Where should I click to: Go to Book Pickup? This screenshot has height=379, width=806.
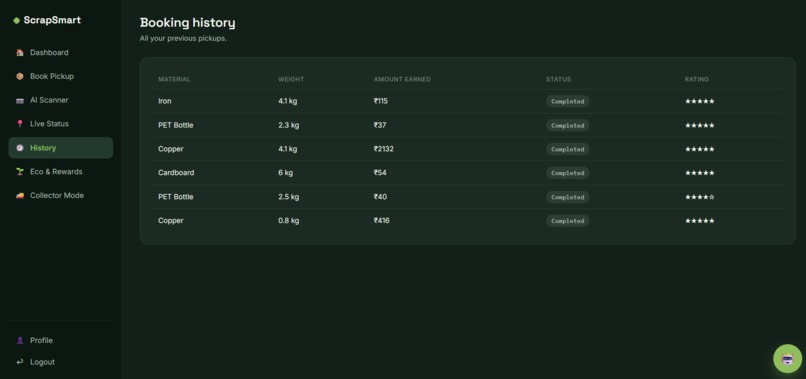tap(61, 76)
